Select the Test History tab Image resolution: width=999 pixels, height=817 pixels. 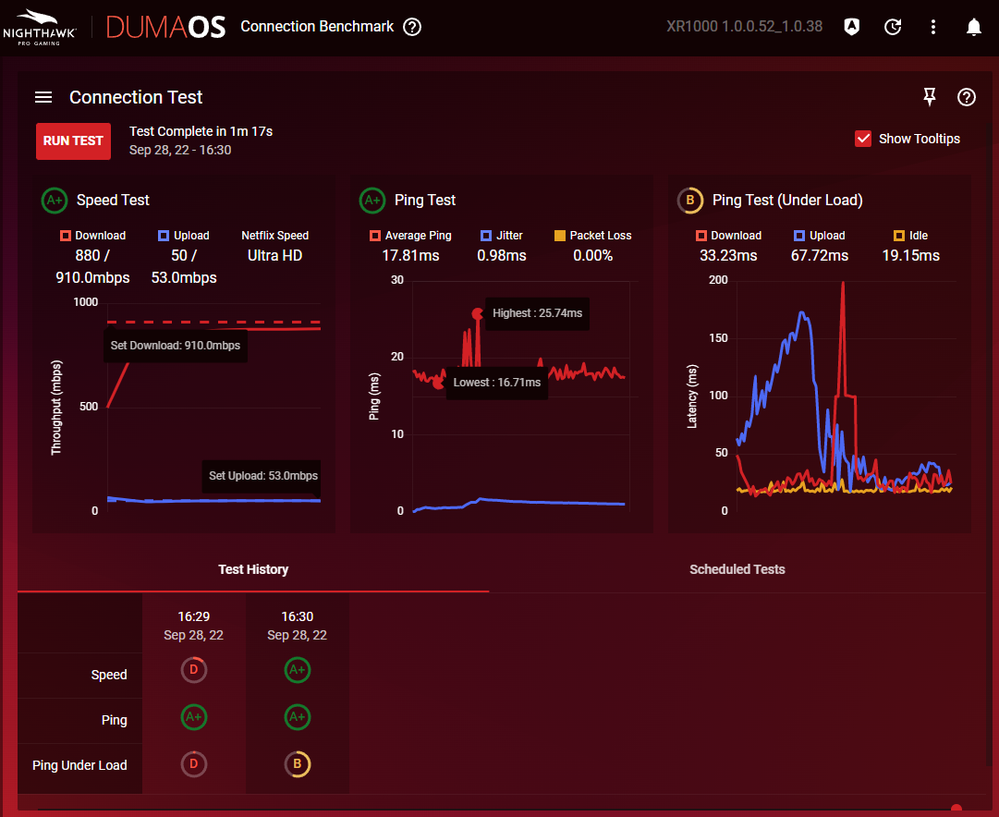(253, 569)
